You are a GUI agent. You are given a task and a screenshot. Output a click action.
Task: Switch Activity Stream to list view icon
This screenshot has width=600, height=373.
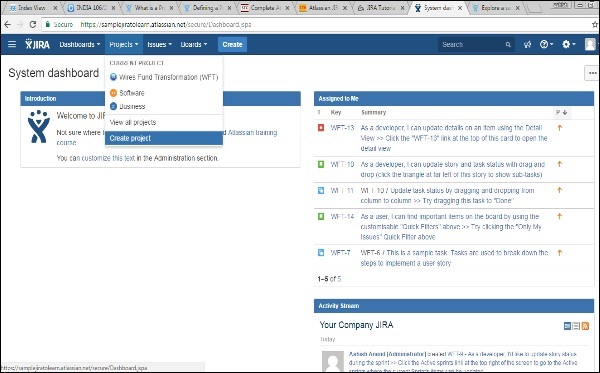[x=576, y=326]
